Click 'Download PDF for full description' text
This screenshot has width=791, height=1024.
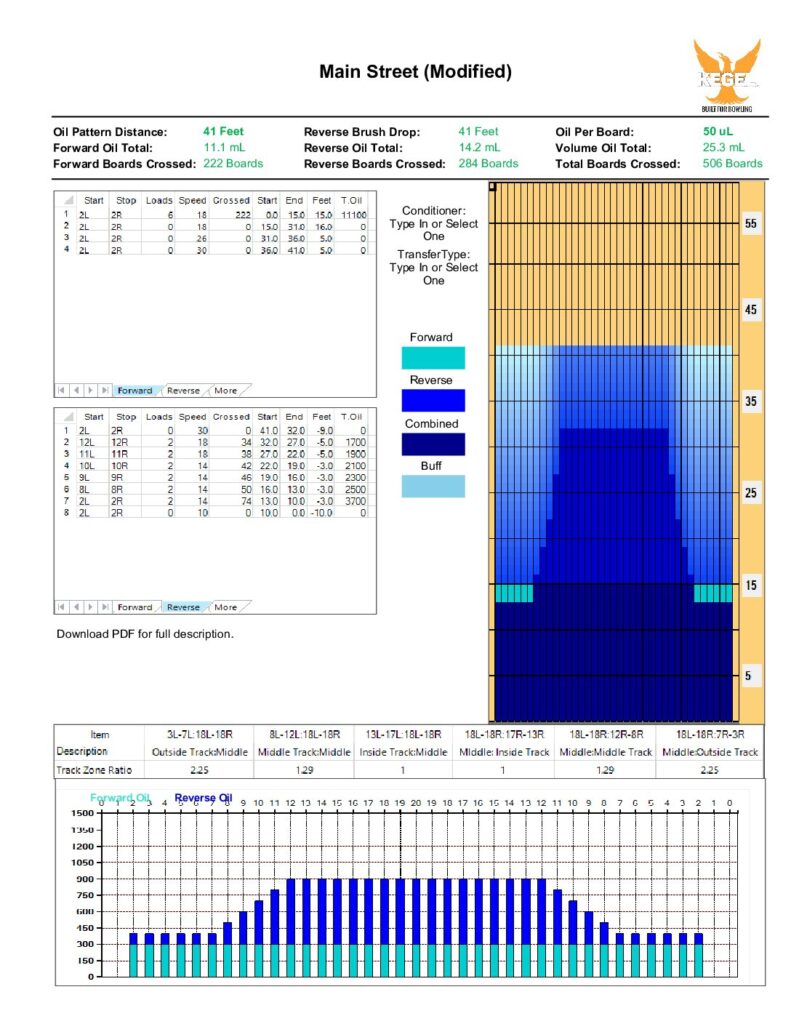pos(145,633)
